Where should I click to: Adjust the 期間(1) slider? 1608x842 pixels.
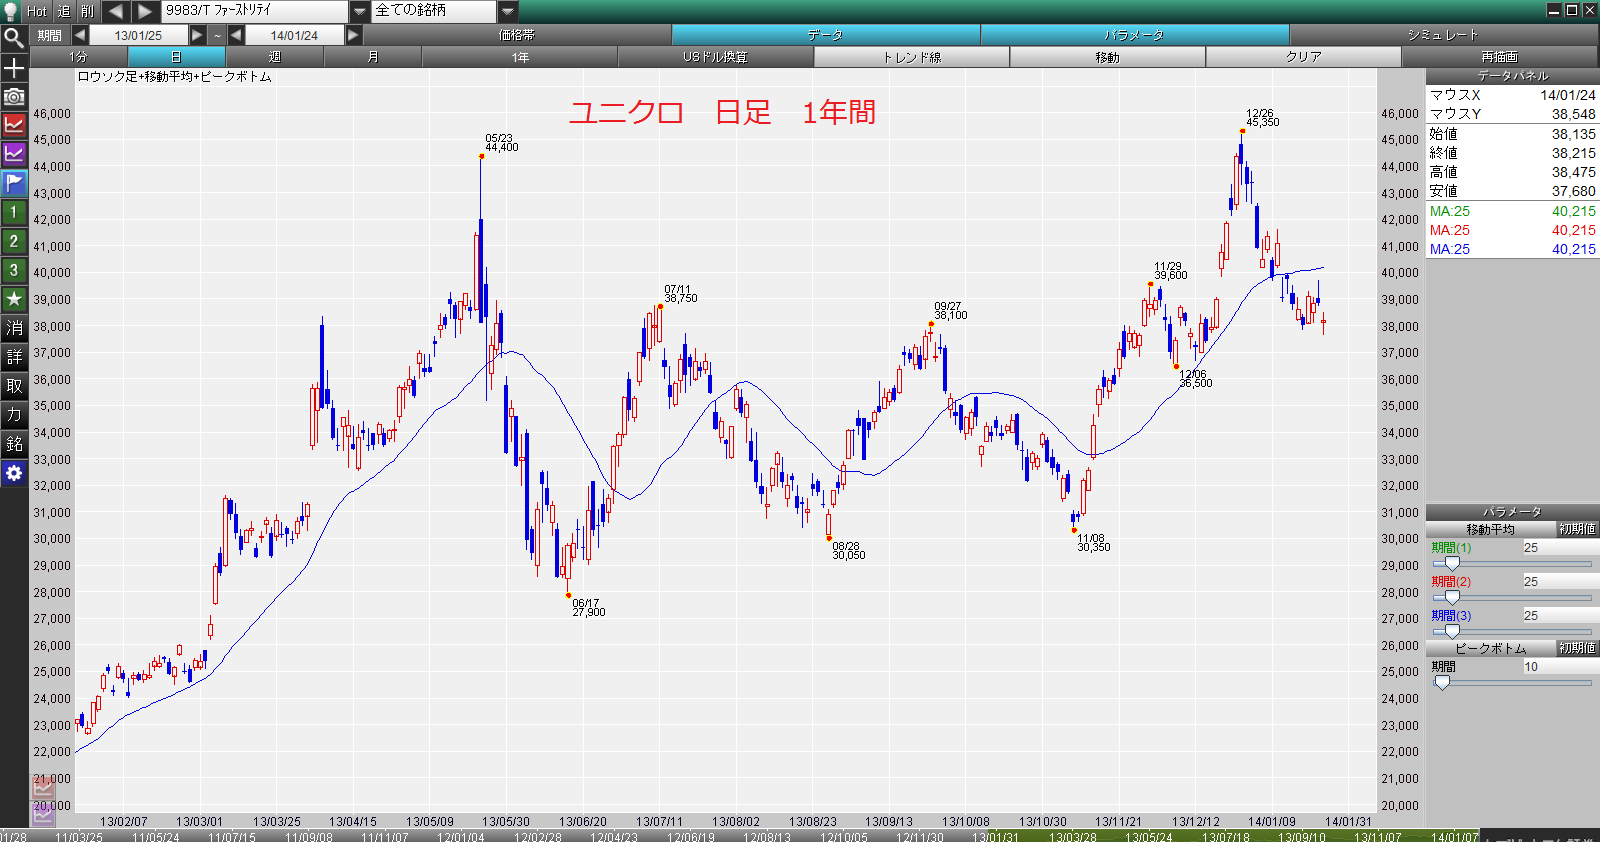(1452, 563)
